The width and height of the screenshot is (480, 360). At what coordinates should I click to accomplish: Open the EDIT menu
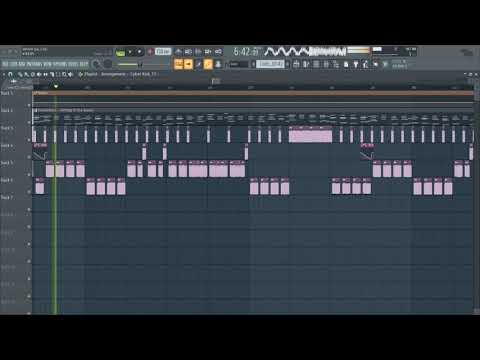pyautogui.click(x=13, y=64)
